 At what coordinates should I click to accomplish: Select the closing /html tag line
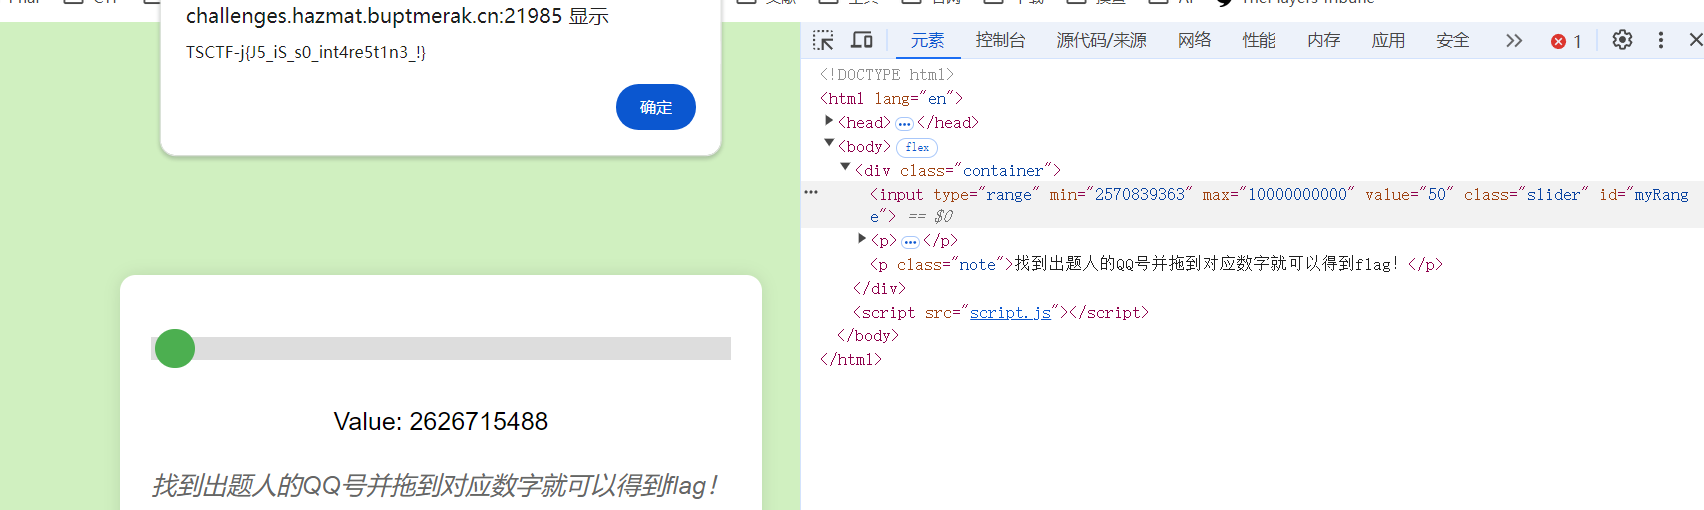click(x=850, y=360)
